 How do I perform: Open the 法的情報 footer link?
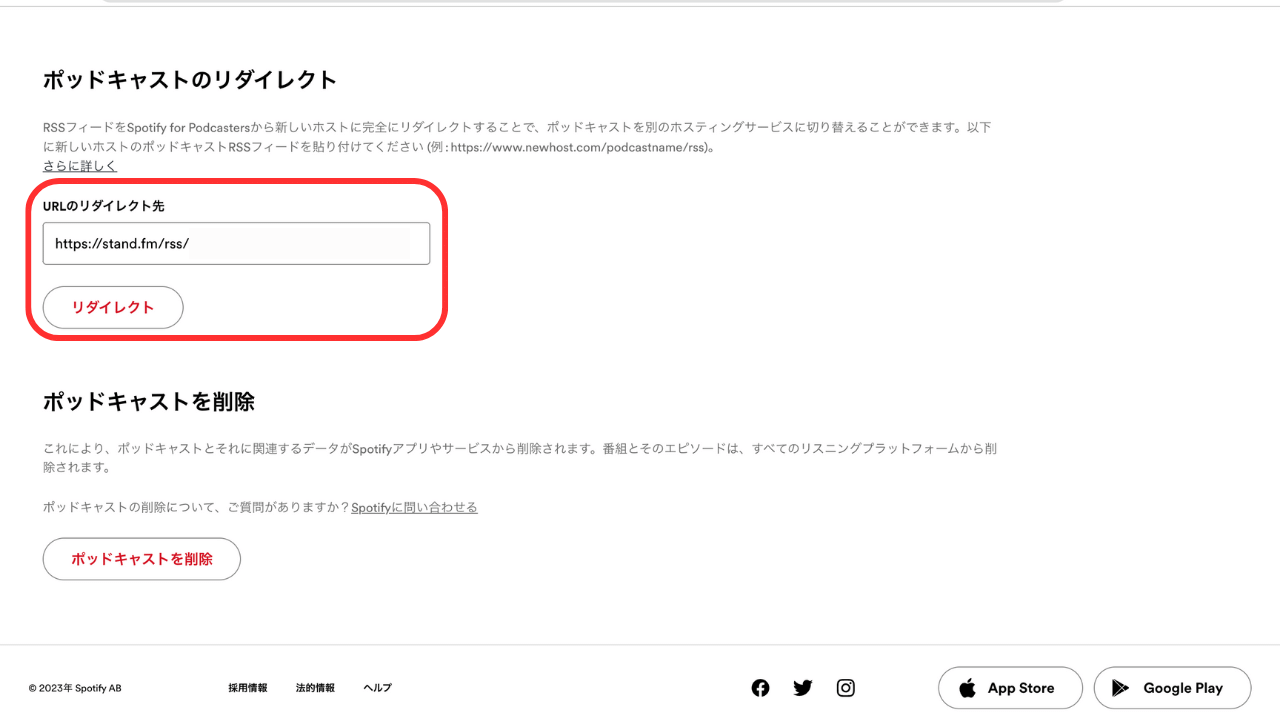[x=315, y=688]
